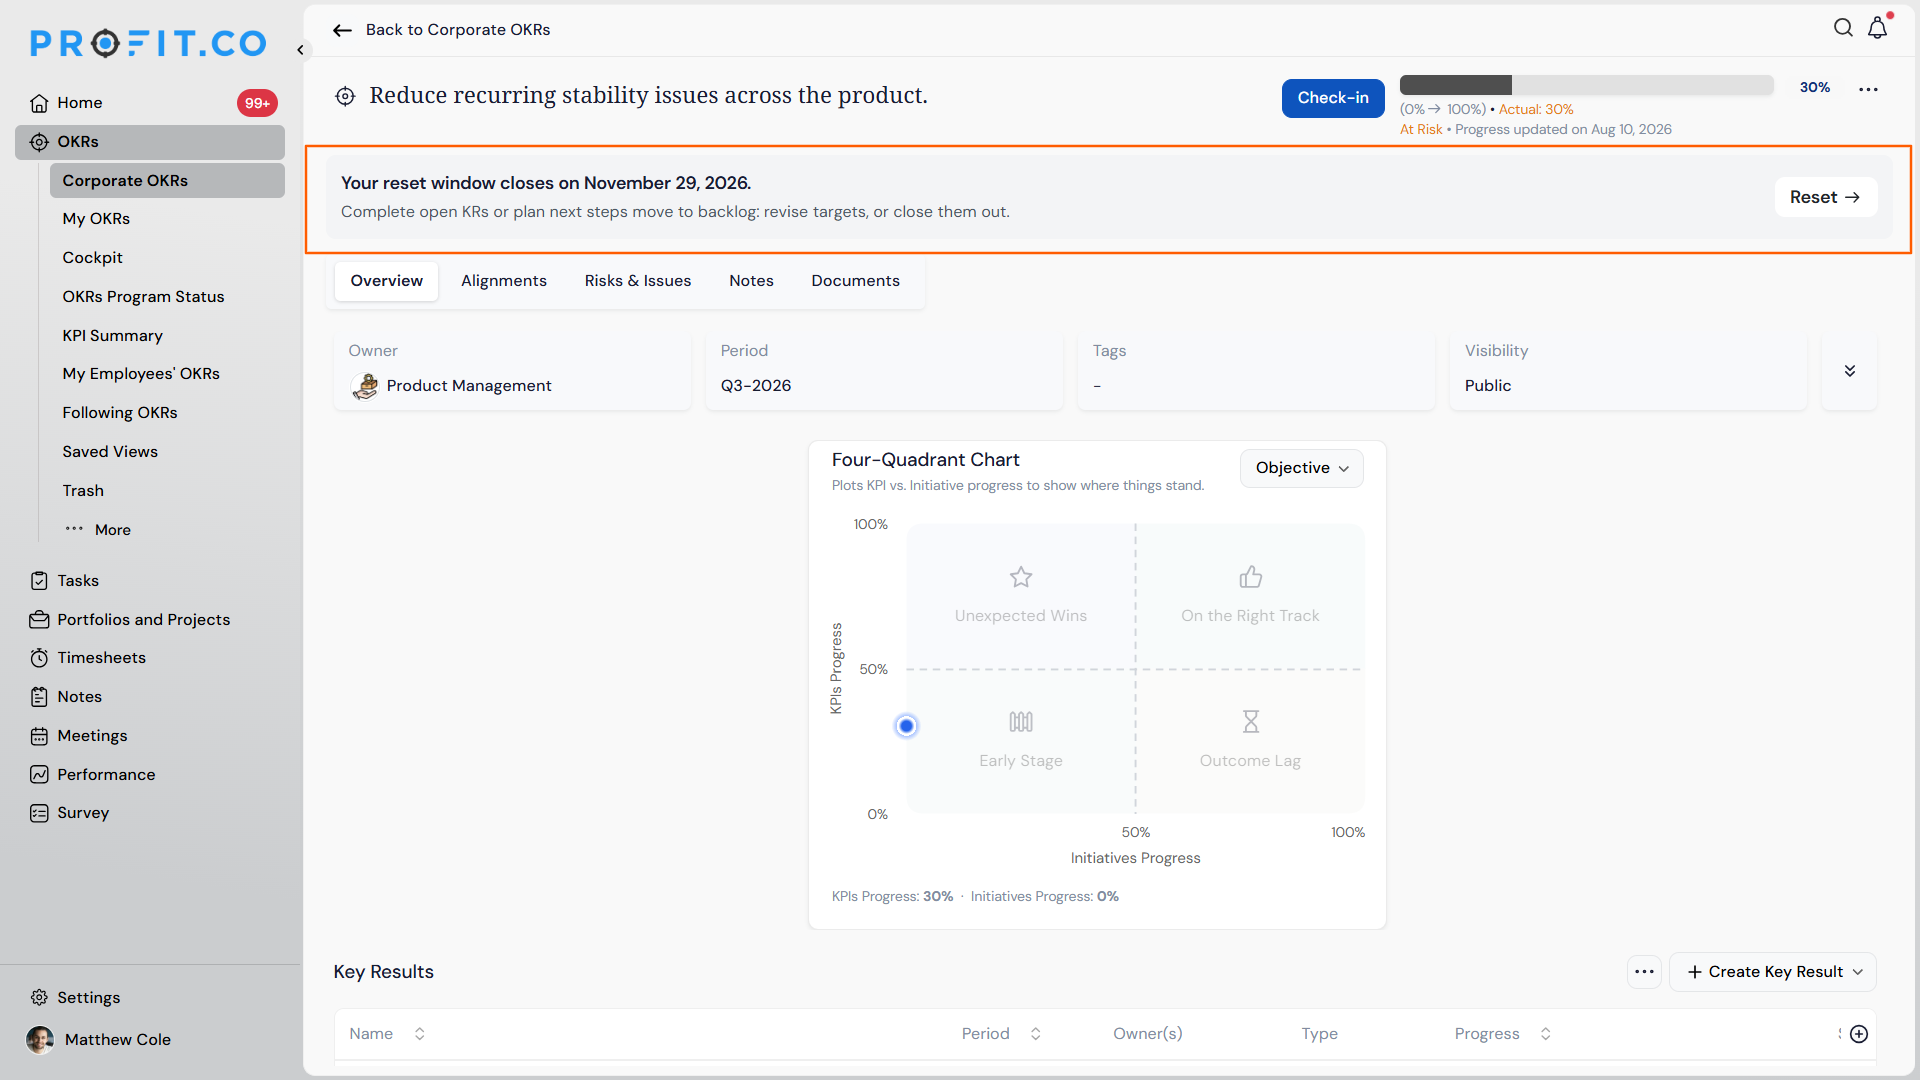Open the Documents tab
This screenshot has width=1920, height=1080.
pos(855,281)
